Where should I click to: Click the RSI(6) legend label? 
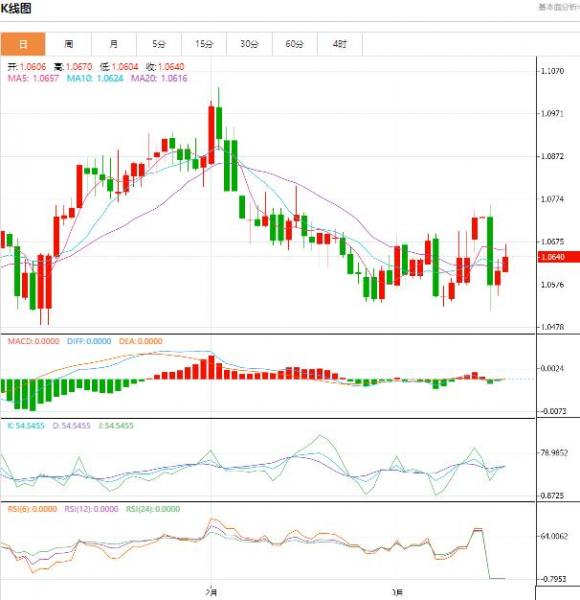click(33, 509)
